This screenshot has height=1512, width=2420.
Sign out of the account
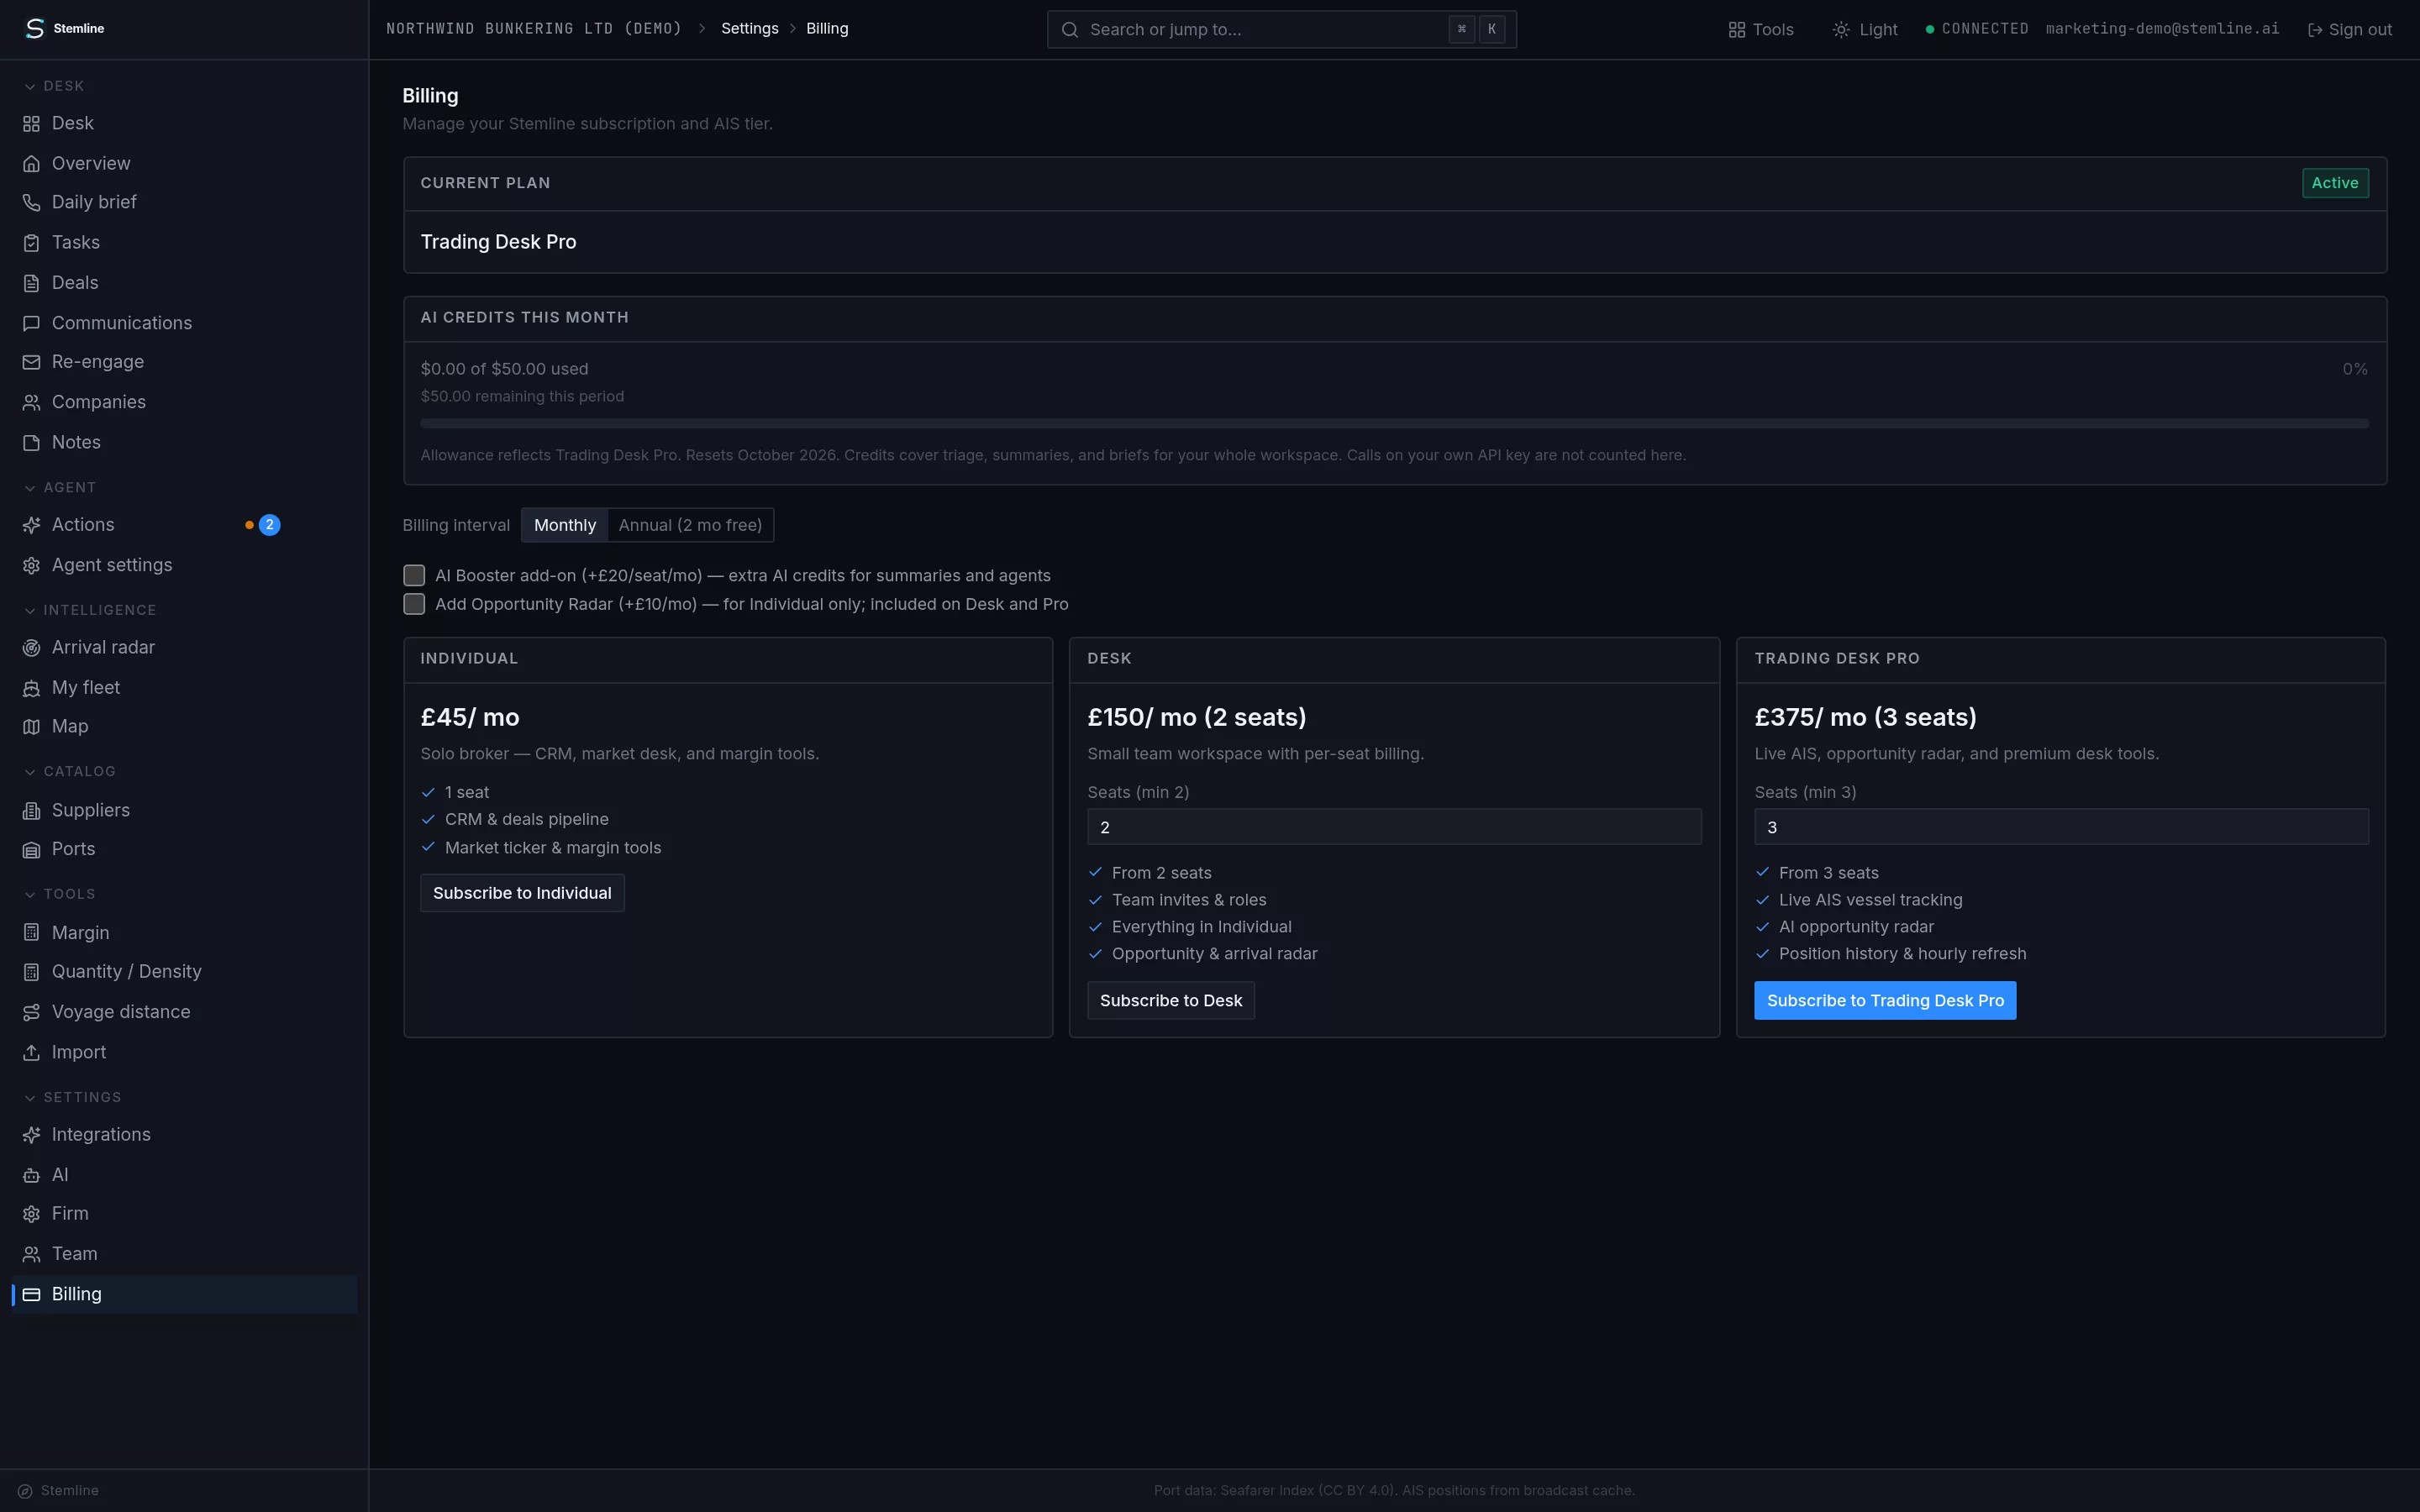(x=2349, y=30)
